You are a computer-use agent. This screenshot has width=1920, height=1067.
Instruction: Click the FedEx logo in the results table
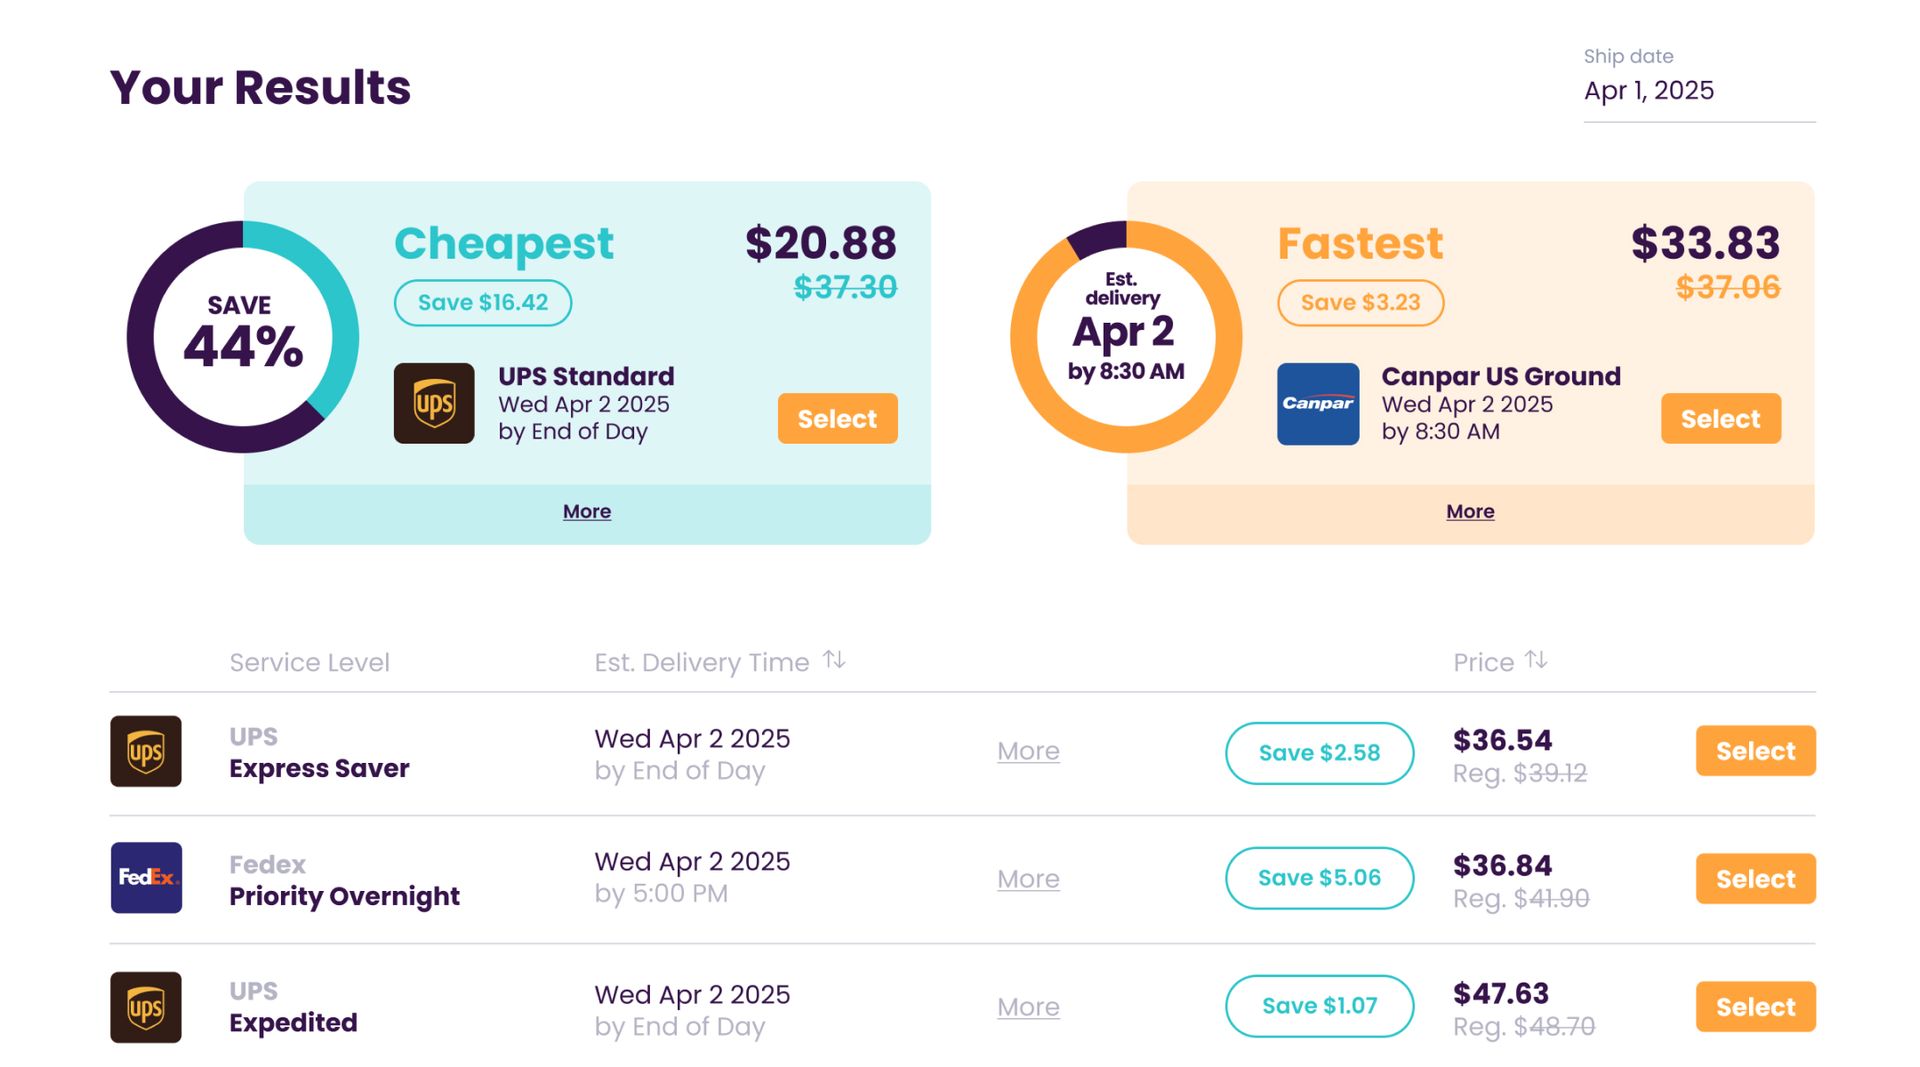pos(145,879)
